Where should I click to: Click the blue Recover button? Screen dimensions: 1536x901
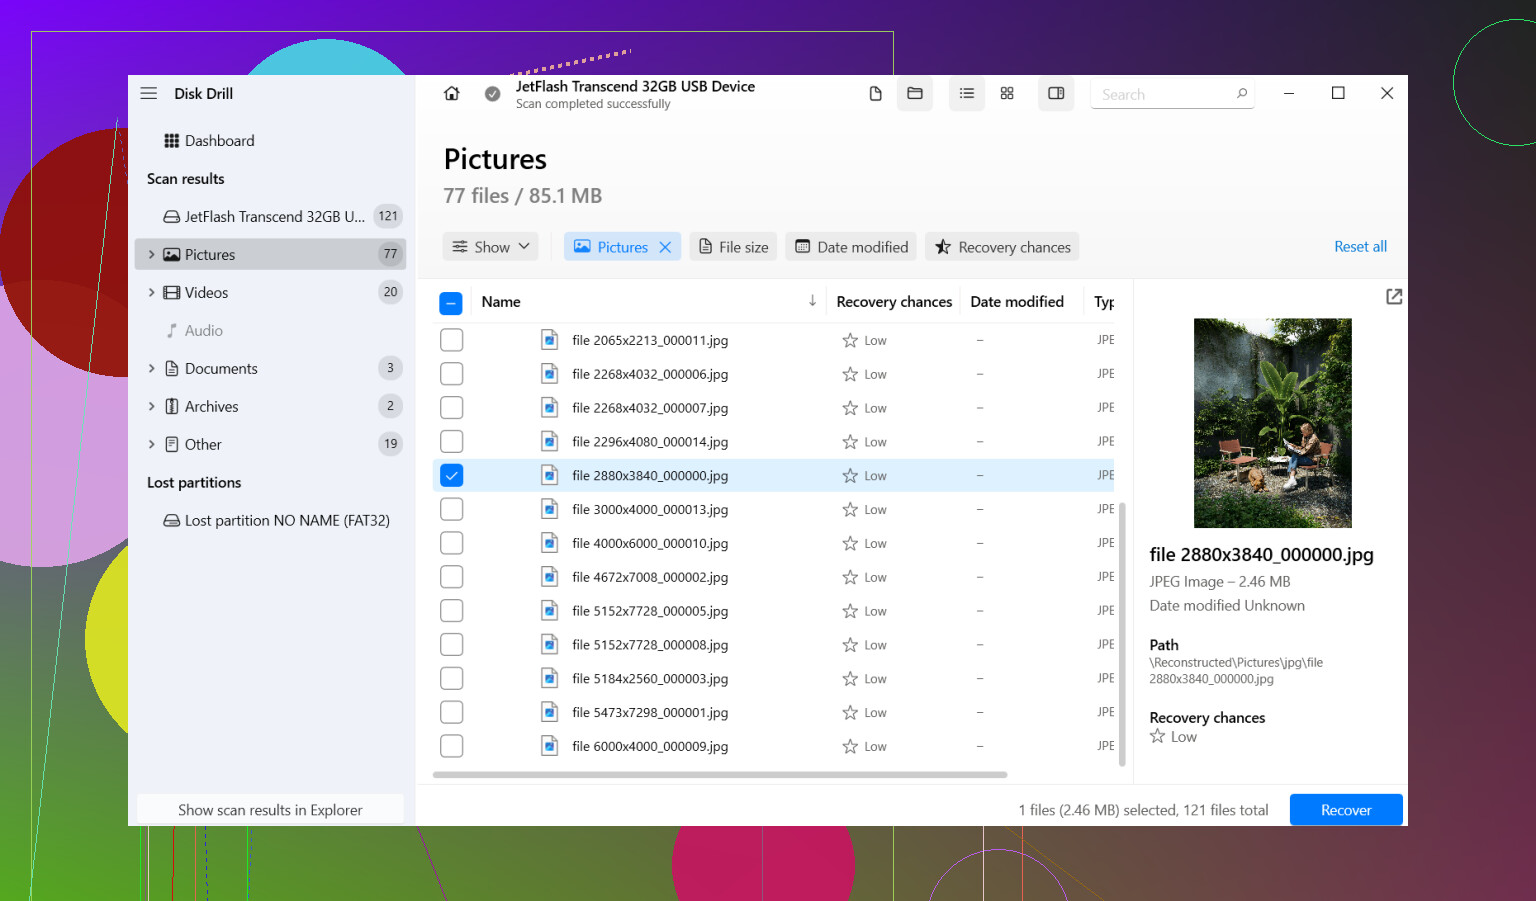click(x=1346, y=810)
